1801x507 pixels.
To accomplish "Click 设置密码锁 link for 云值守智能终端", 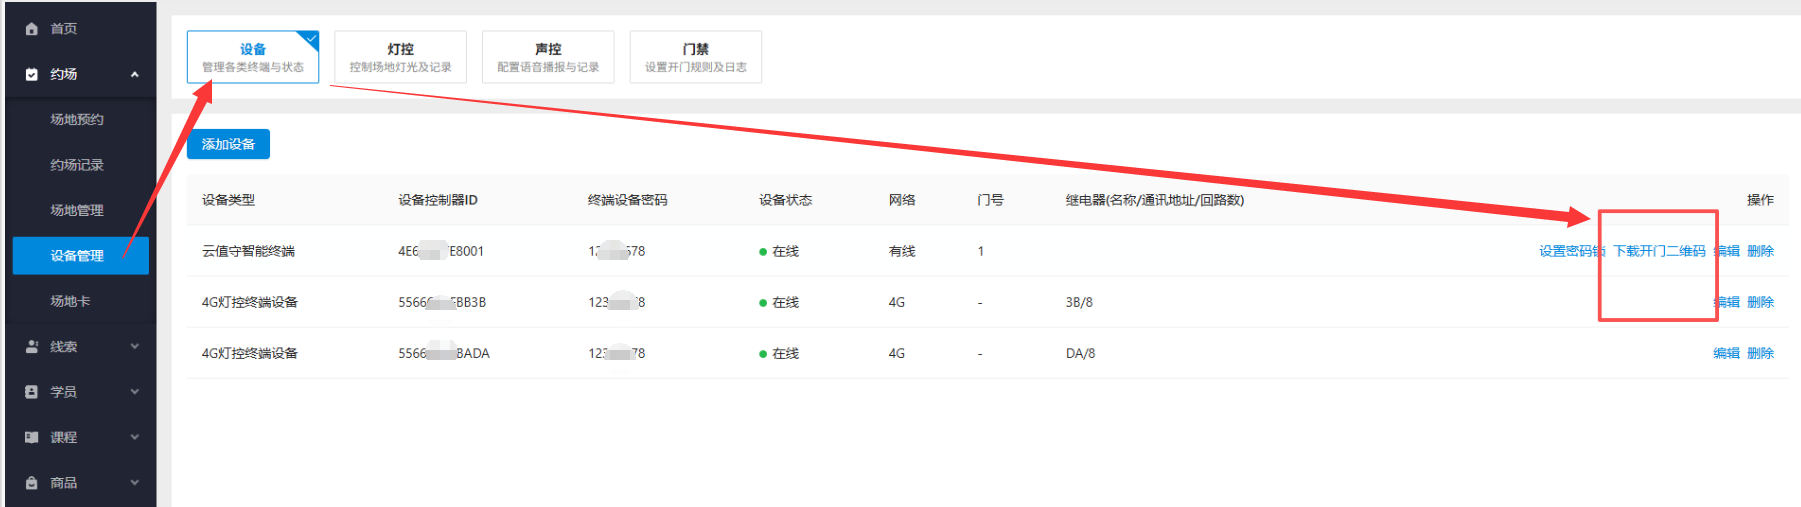I will point(1572,251).
